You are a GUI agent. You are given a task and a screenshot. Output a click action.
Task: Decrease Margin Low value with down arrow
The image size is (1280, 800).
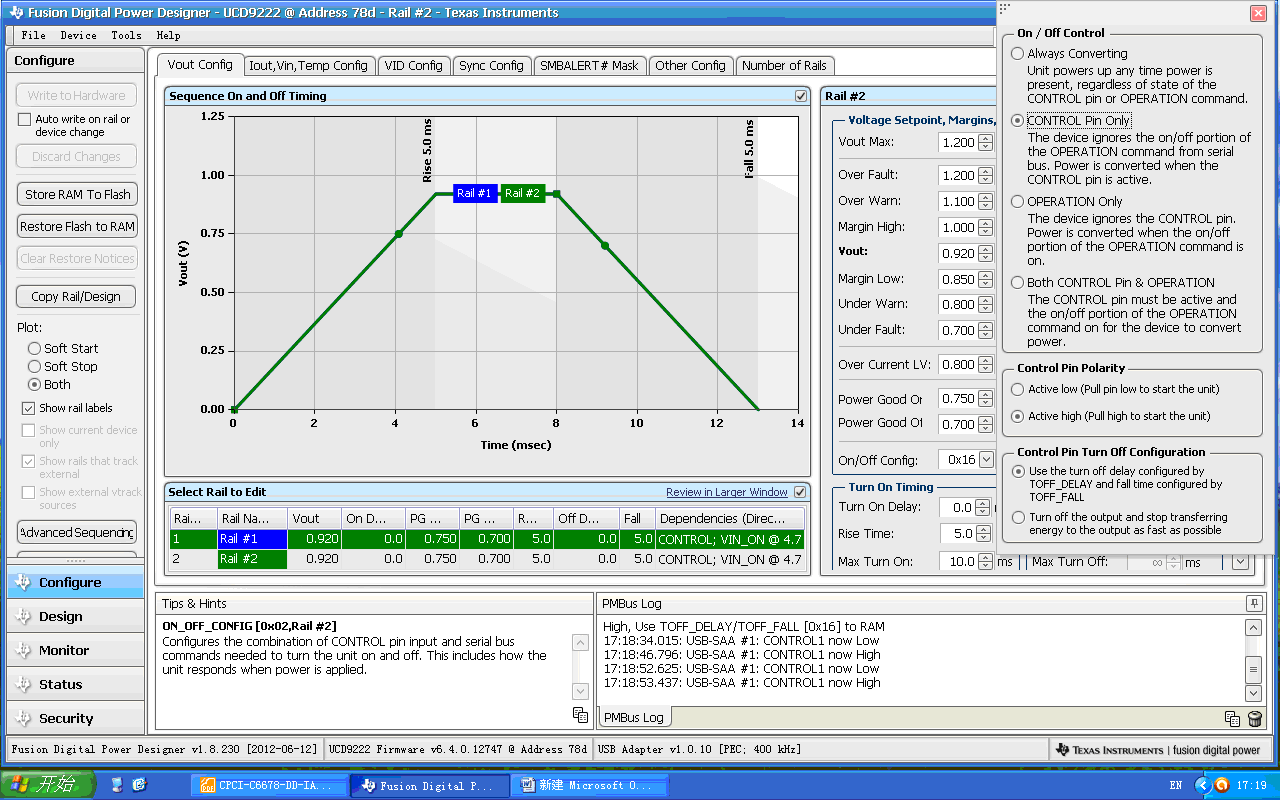click(986, 284)
